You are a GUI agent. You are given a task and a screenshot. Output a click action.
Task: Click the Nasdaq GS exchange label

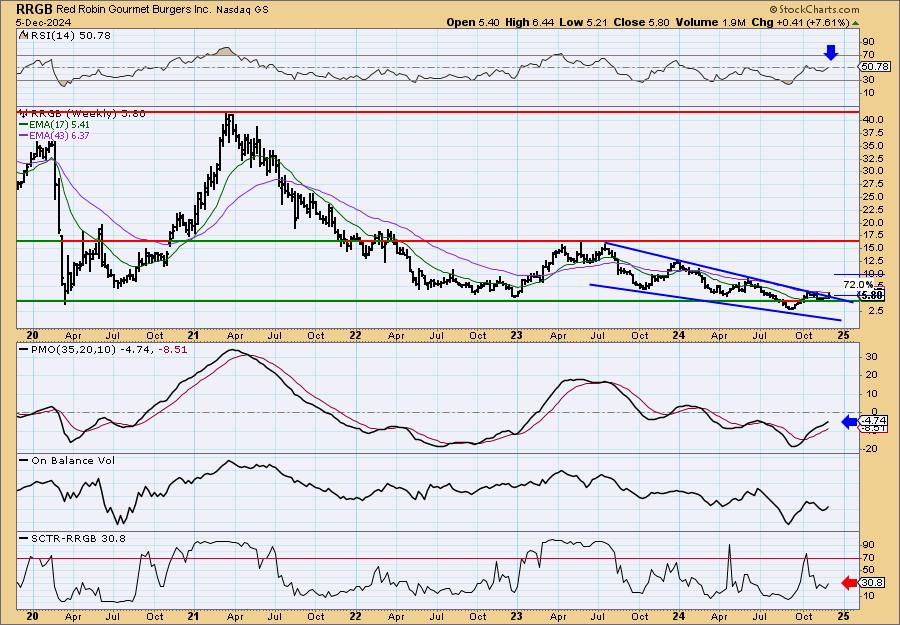(x=241, y=10)
